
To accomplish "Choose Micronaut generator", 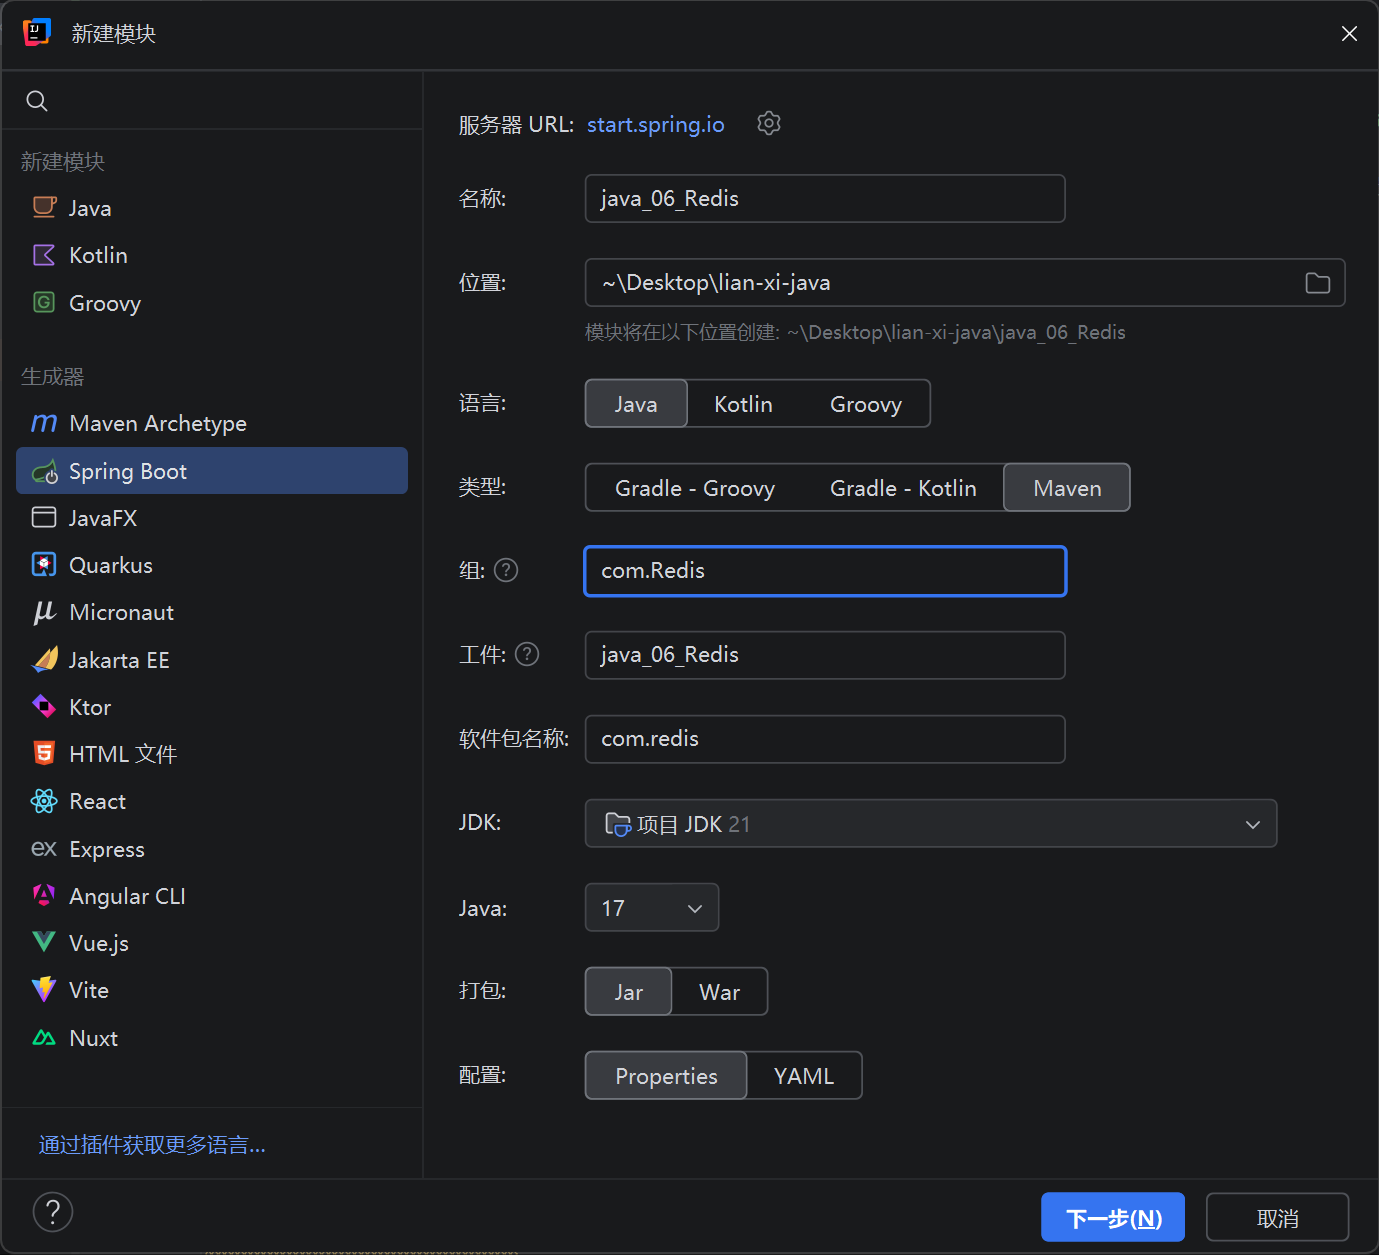I will point(212,612).
